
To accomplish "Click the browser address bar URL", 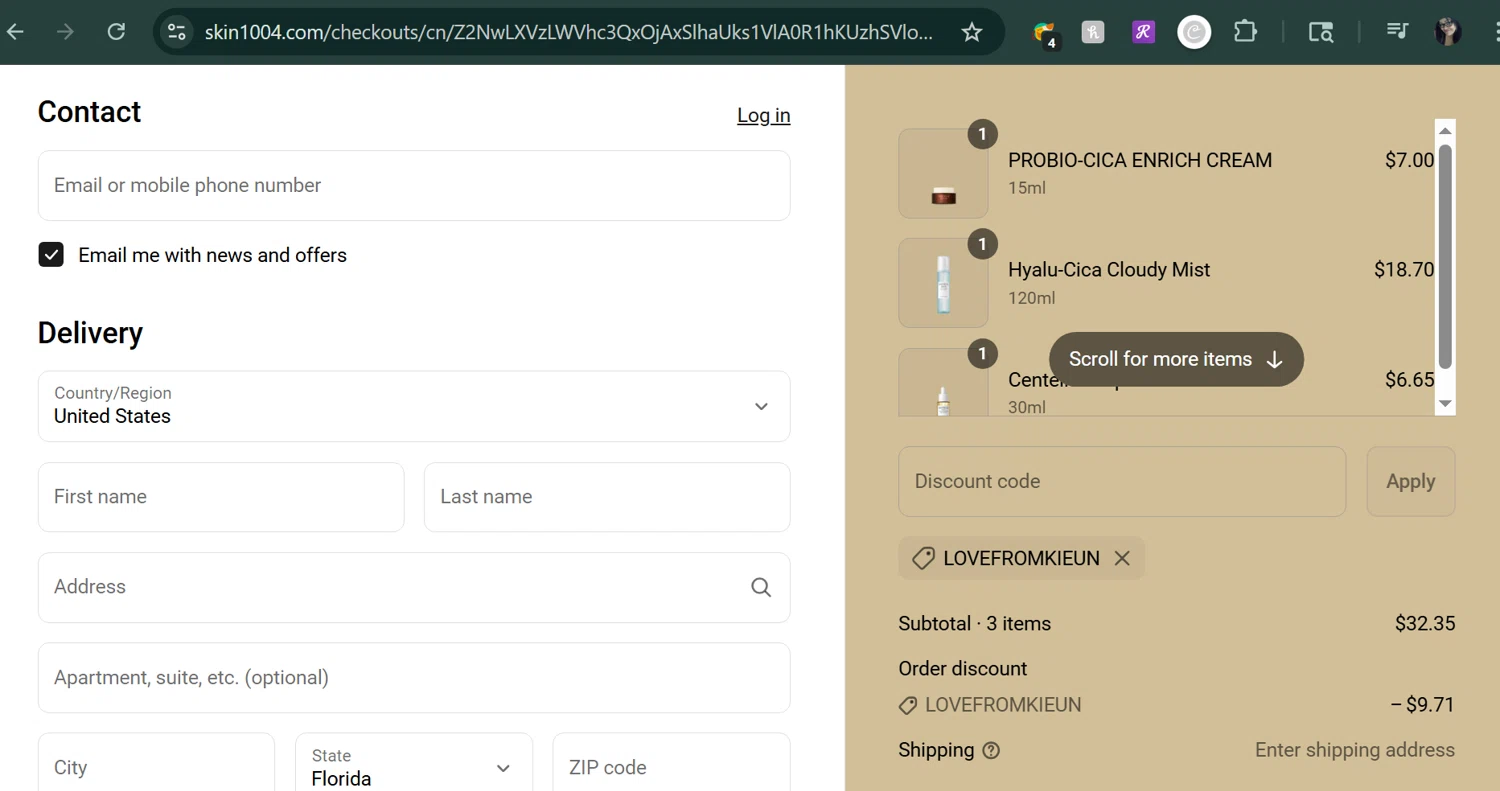I will [568, 32].
